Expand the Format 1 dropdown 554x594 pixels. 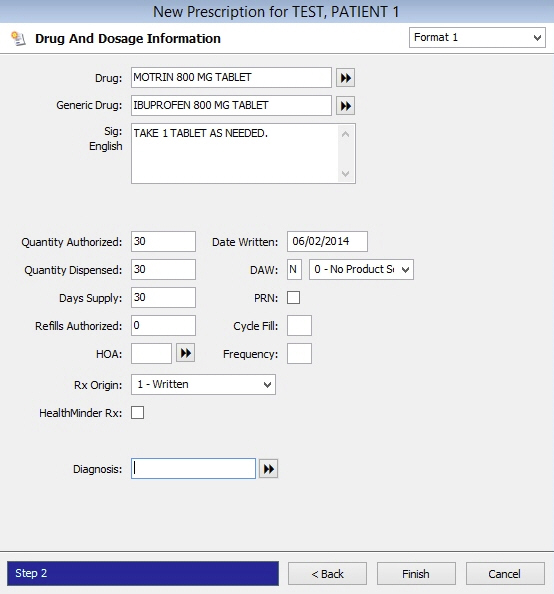point(477,38)
